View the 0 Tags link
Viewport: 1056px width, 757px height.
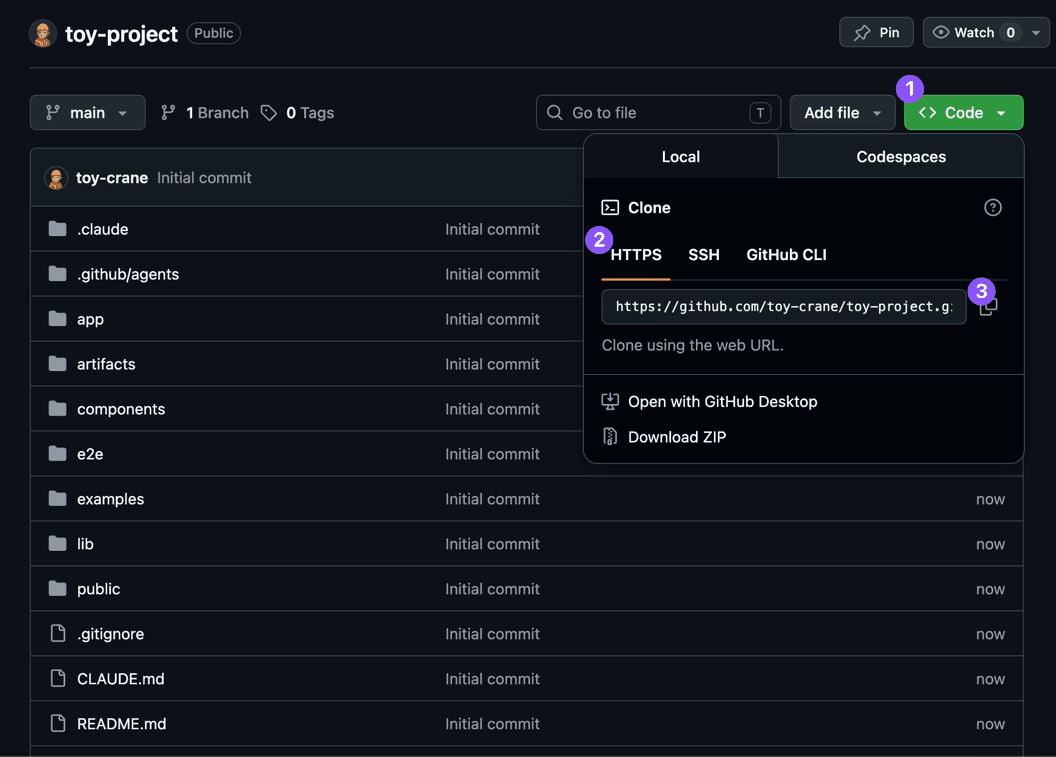point(297,112)
